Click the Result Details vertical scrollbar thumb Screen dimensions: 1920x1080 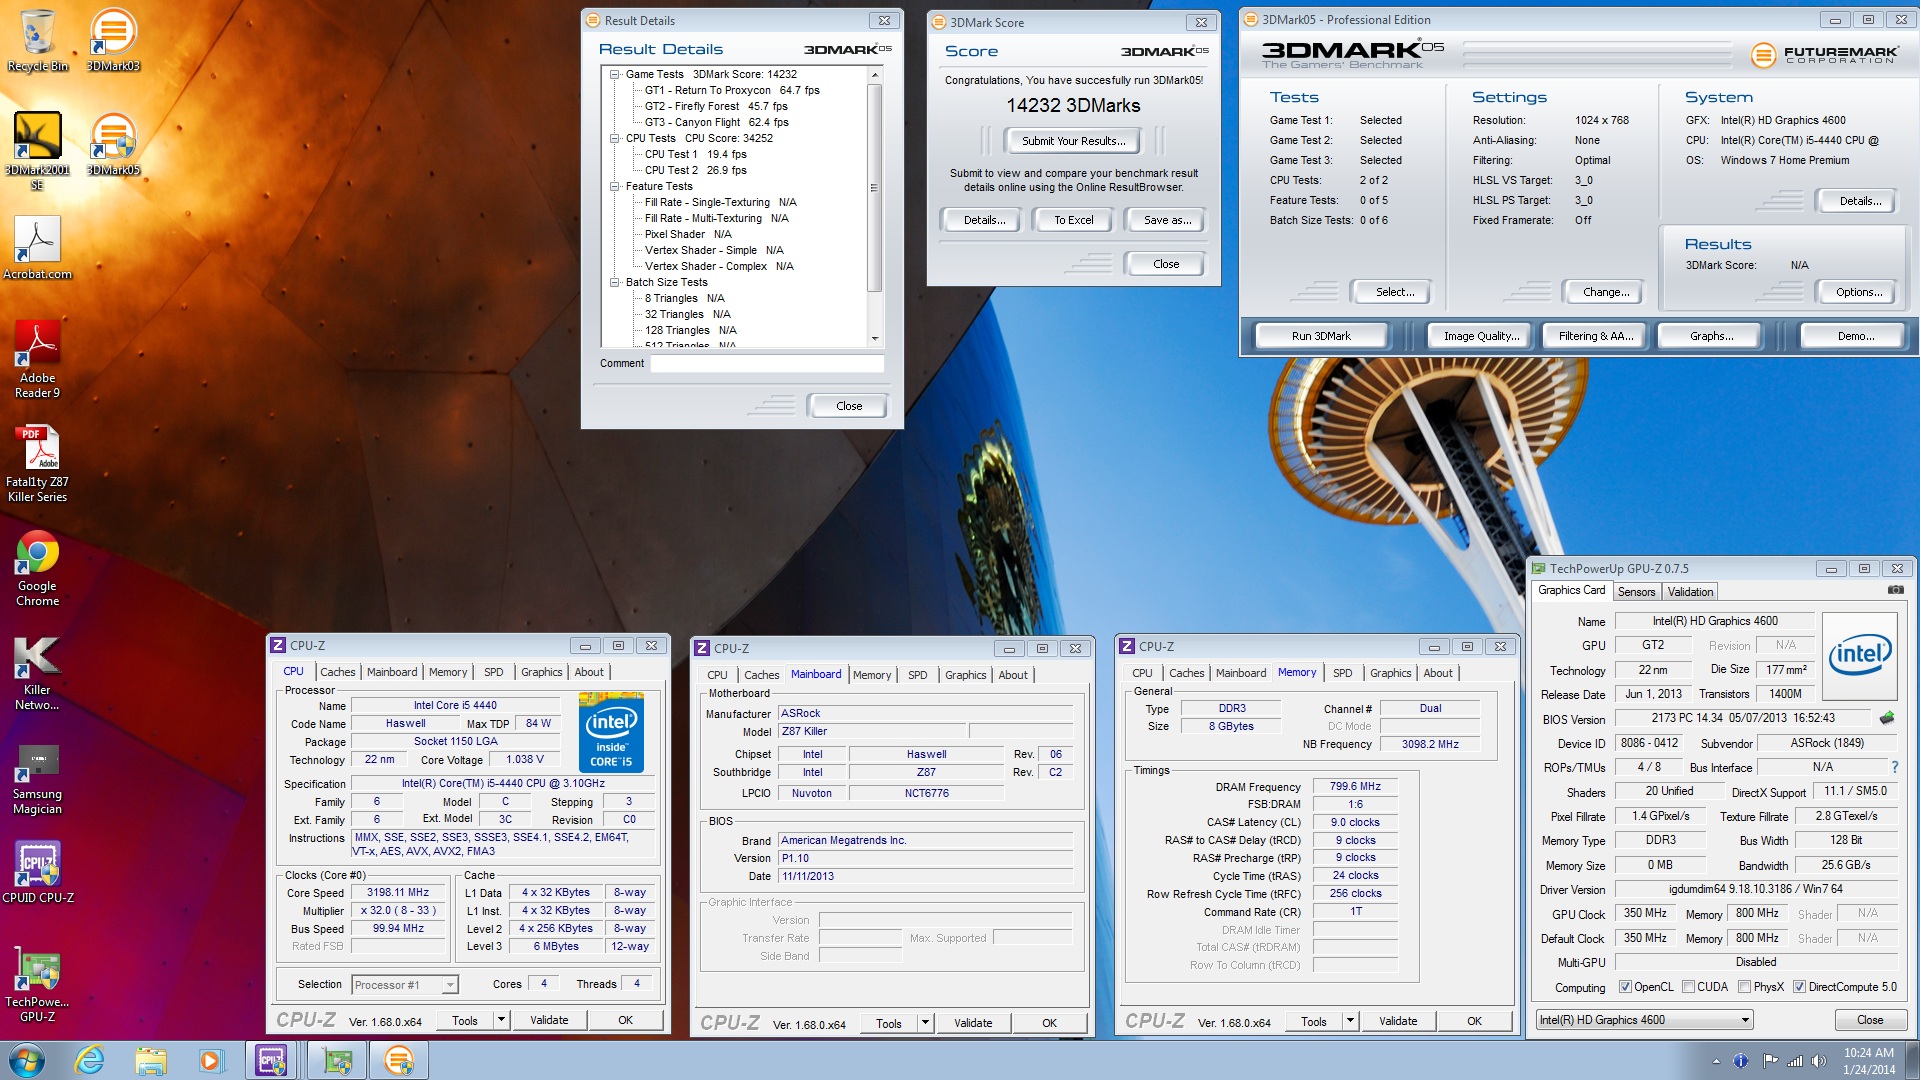(x=874, y=187)
